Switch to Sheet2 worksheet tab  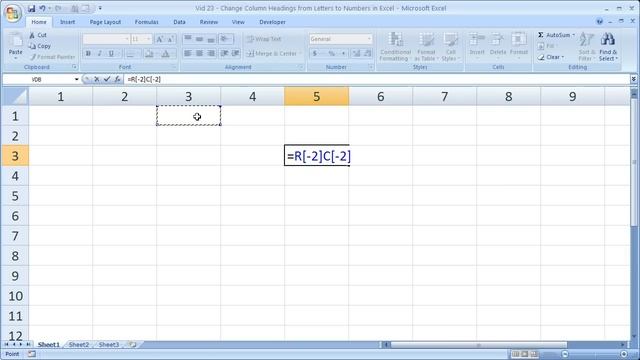79,345
